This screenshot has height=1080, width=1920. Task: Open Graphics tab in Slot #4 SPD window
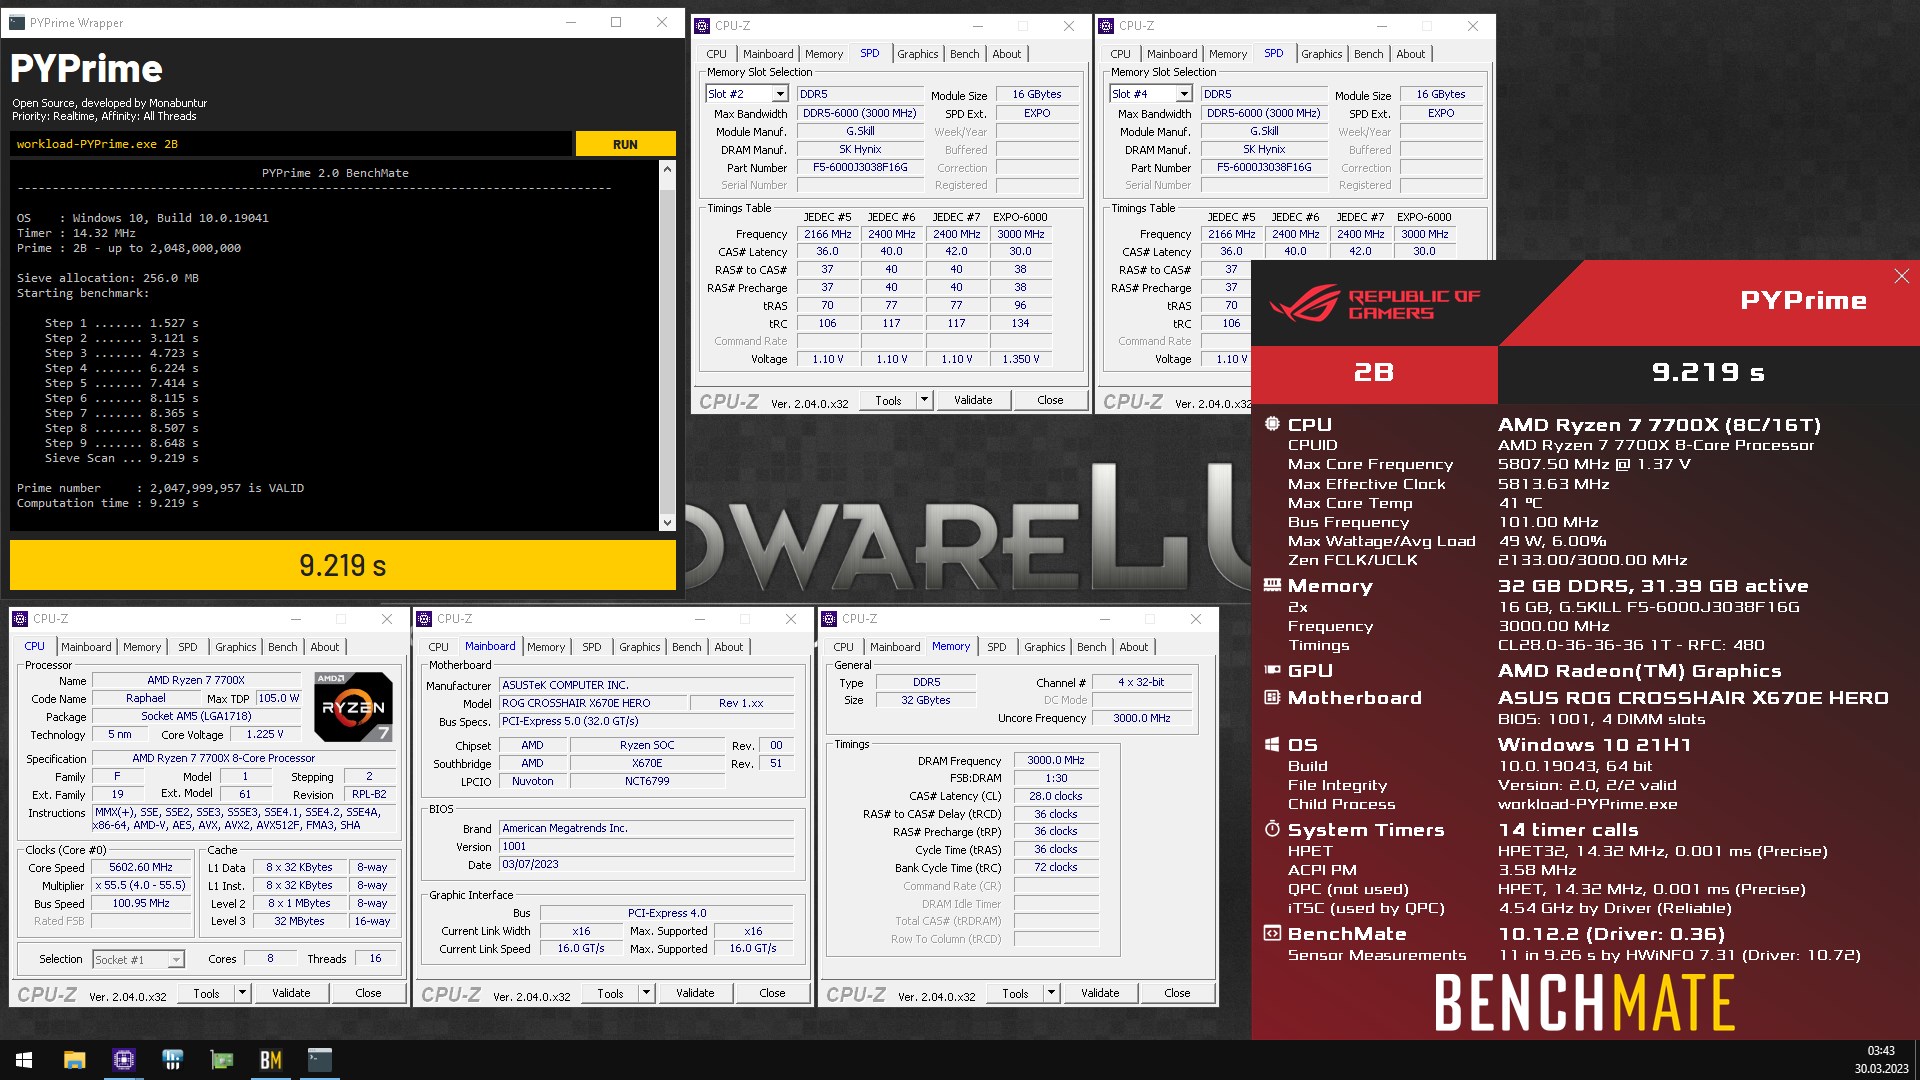[1321, 54]
